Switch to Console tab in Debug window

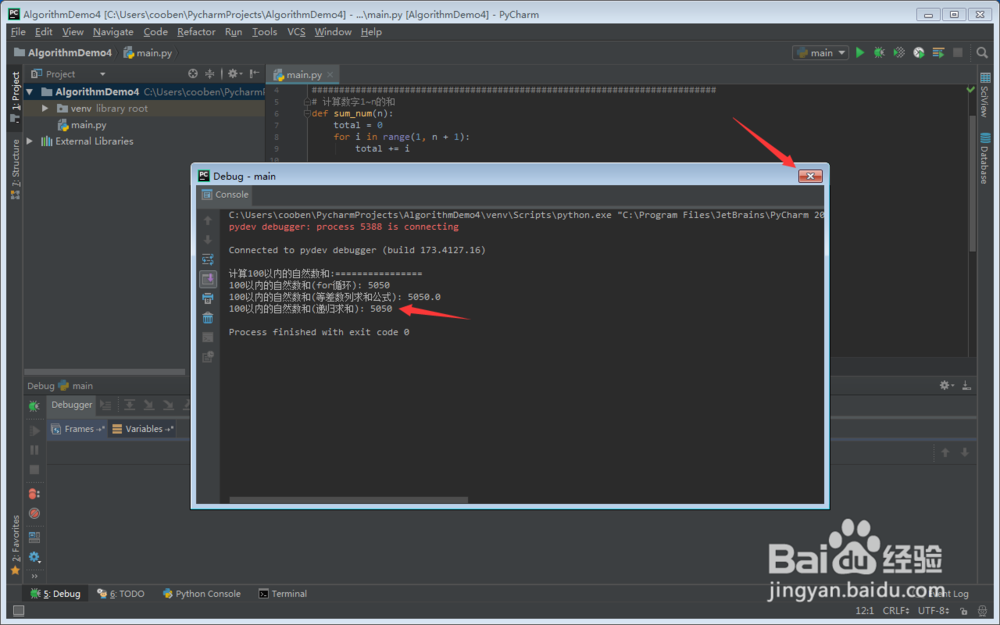click(224, 195)
